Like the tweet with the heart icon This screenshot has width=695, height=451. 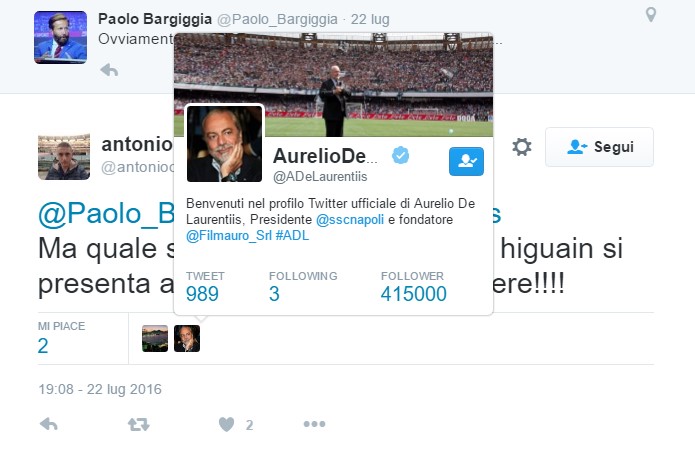(x=226, y=424)
